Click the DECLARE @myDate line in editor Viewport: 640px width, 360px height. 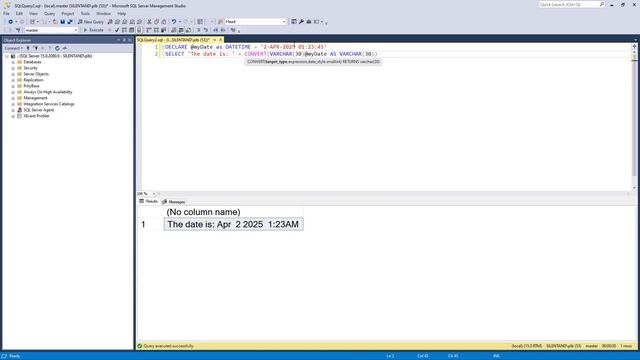click(246, 47)
